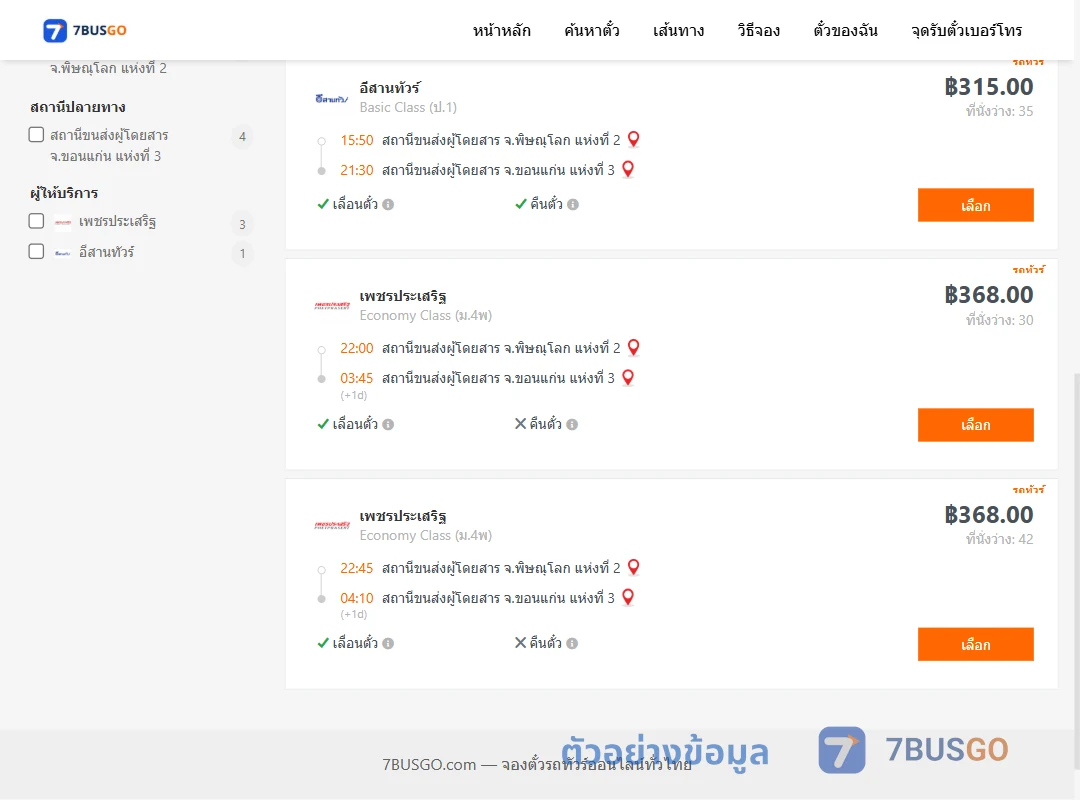Image resolution: width=1080 pixels, height=800 pixels.
Task: Click the 04:10 arrival time
Action: 357,598
